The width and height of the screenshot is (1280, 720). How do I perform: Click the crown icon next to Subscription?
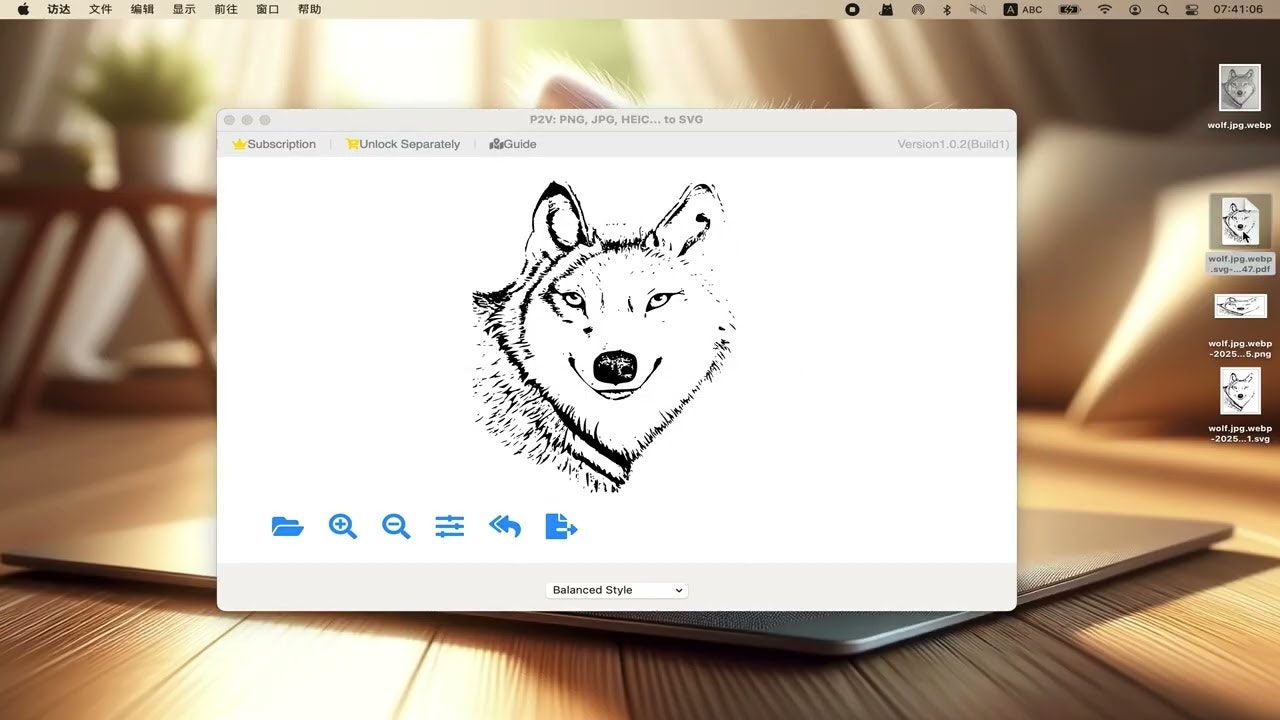tap(239, 144)
